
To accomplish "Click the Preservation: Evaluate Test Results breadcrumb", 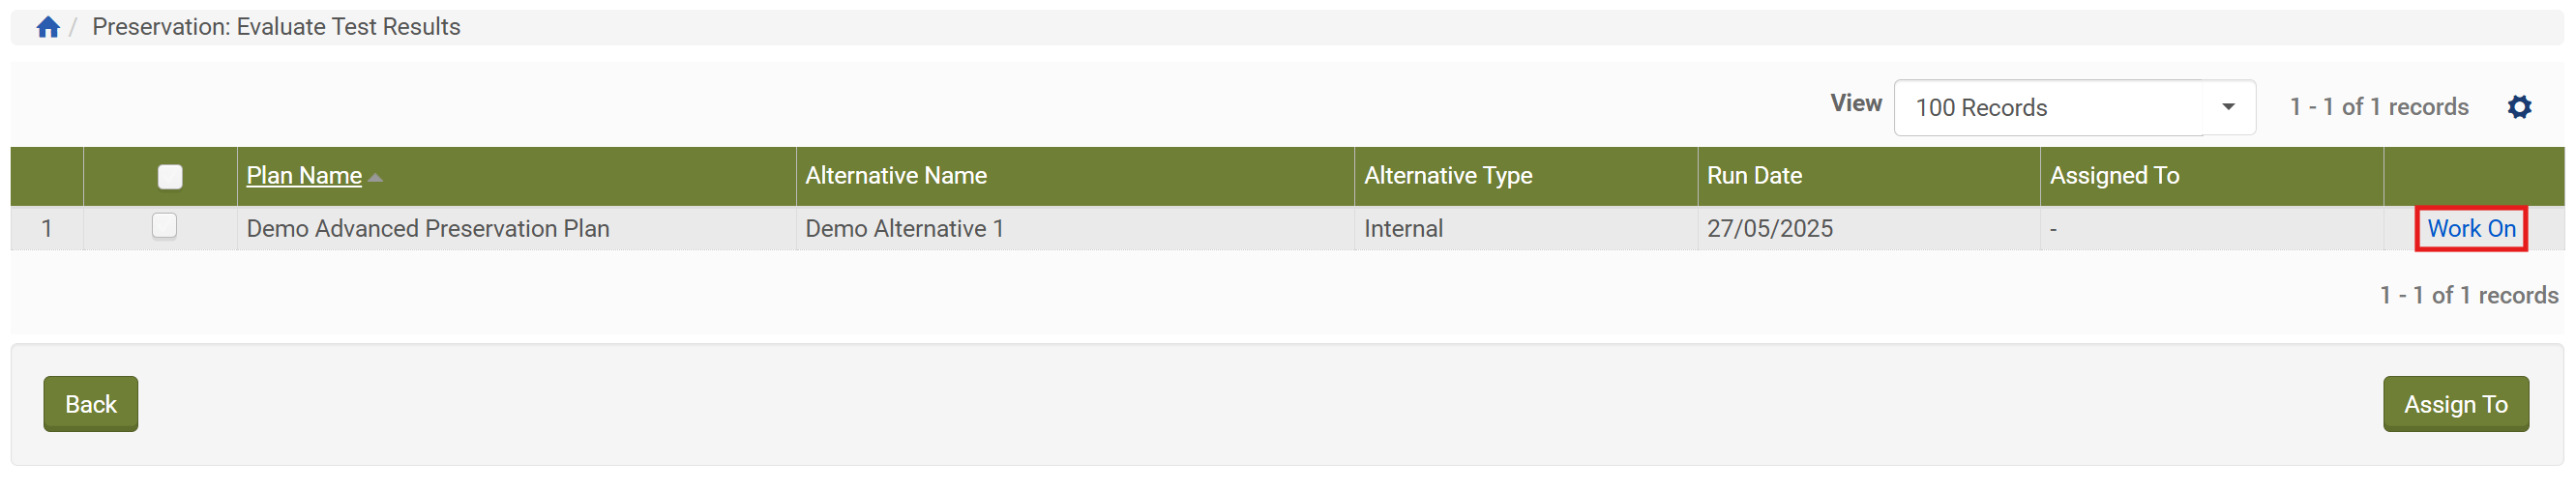I will tap(276, 27).
